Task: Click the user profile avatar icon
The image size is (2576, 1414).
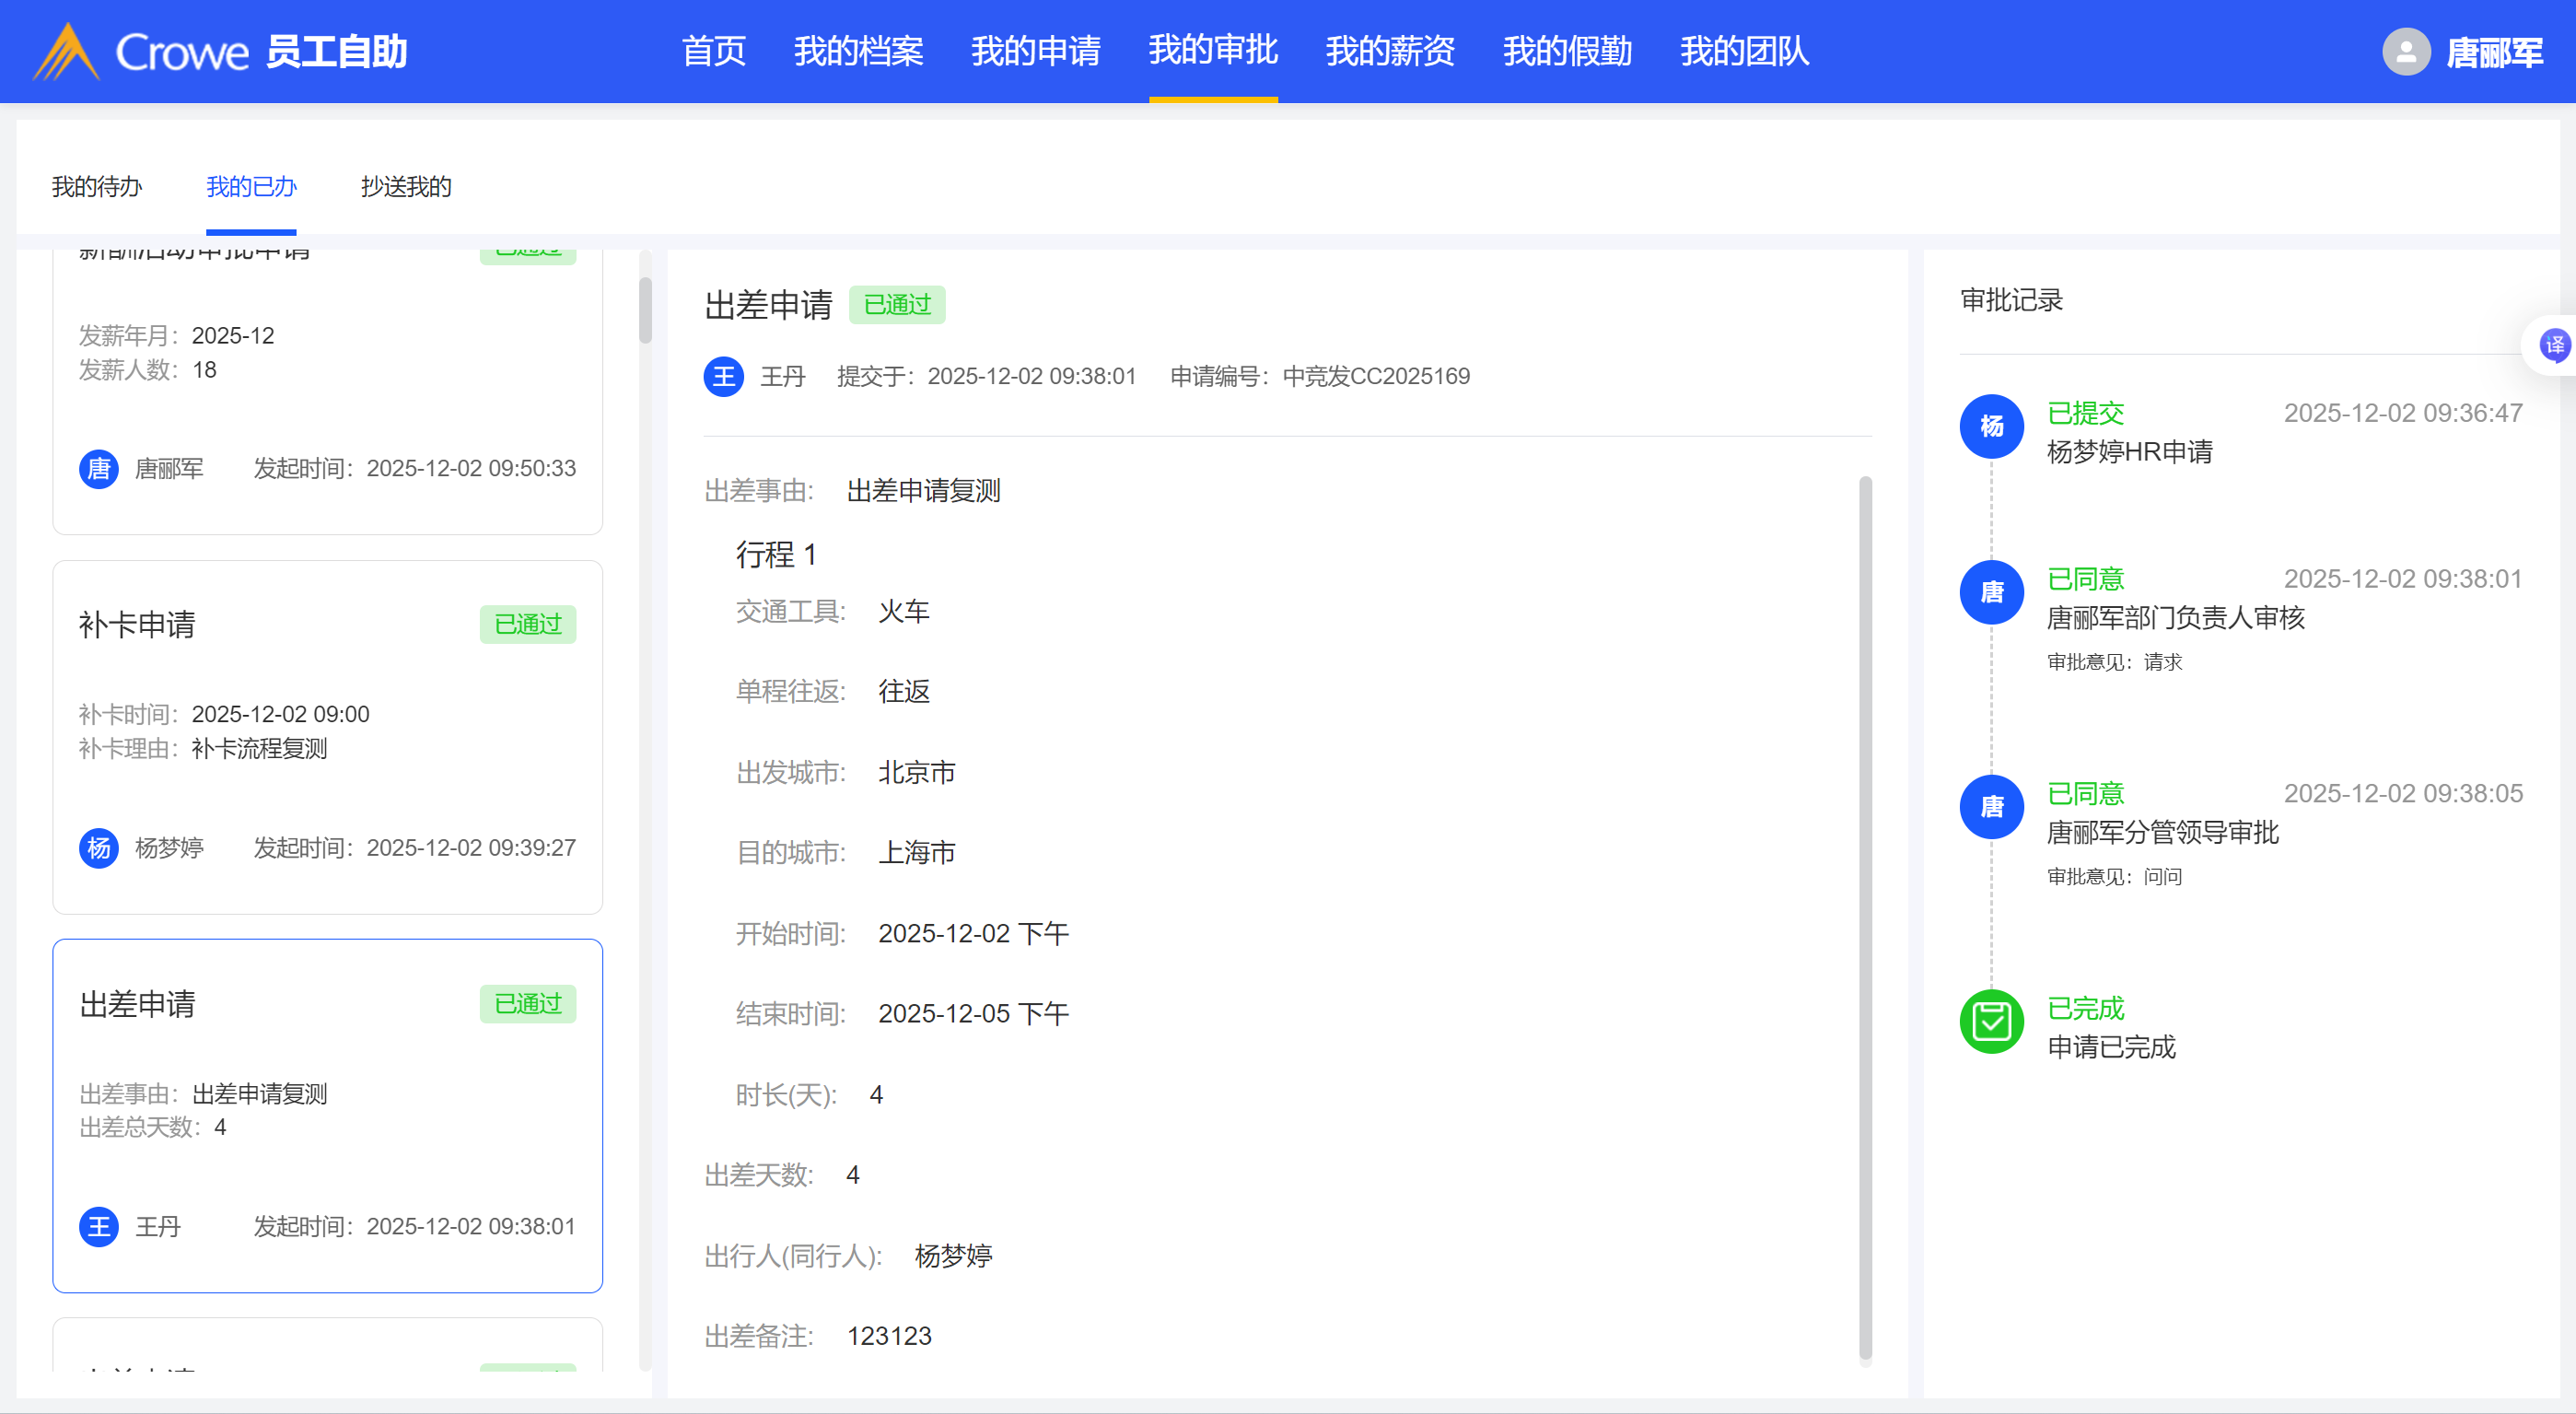Action: pyautogui.click(x=2406, y=51)
